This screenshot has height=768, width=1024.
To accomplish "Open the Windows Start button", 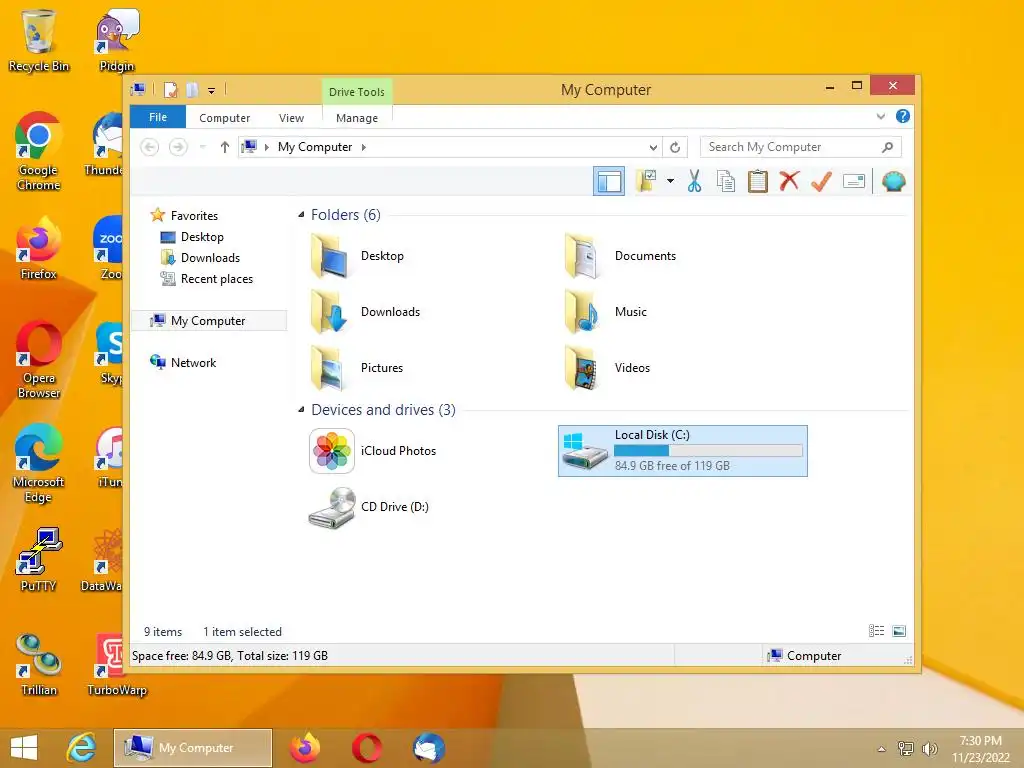I will (x=24, y=748).
